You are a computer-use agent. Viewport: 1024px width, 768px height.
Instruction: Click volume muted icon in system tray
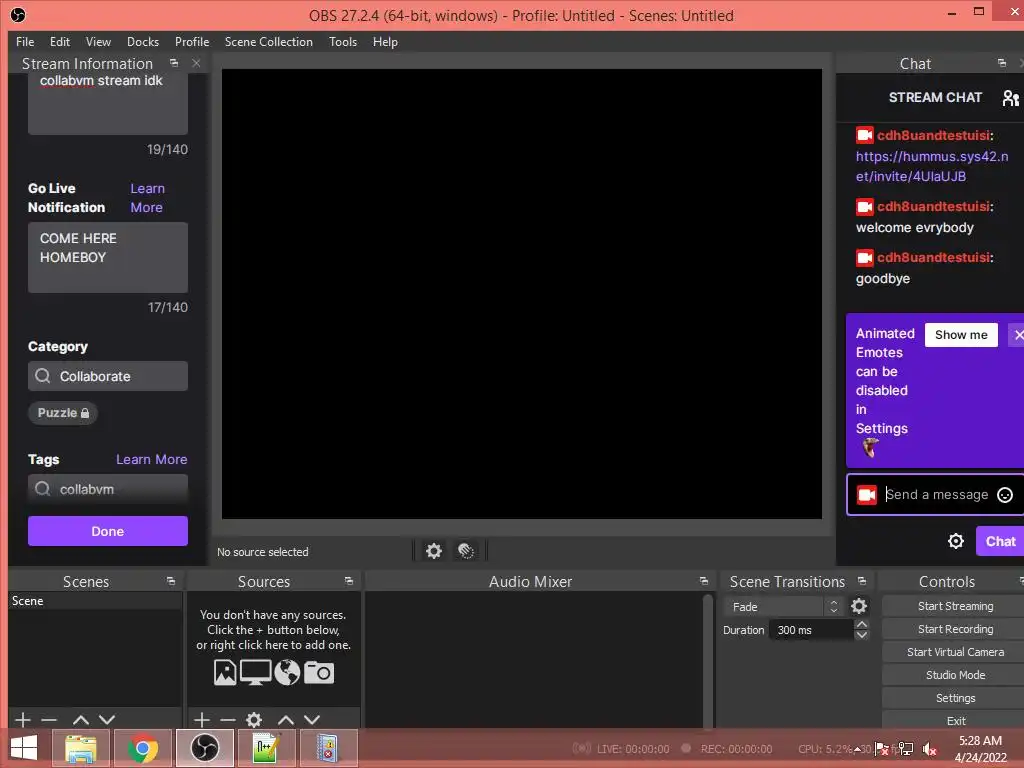[929, 749]
